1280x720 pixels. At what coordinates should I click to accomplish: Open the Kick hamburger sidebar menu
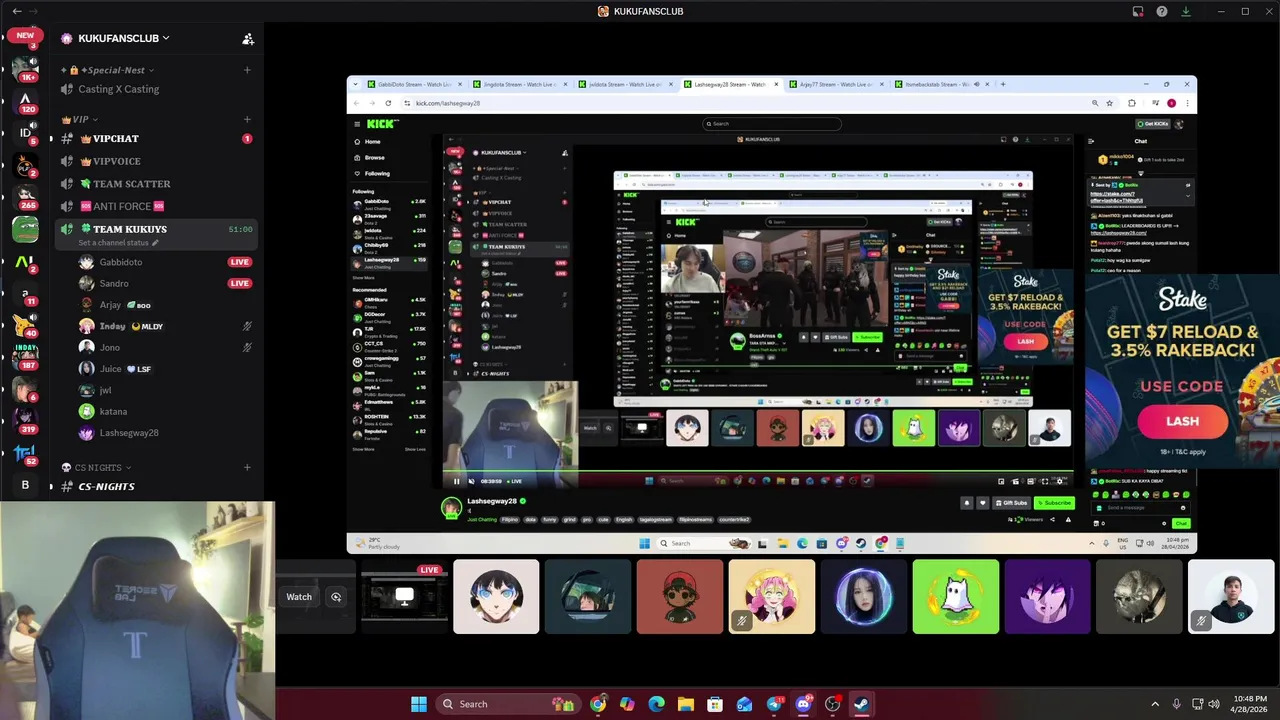click(356, 124)
